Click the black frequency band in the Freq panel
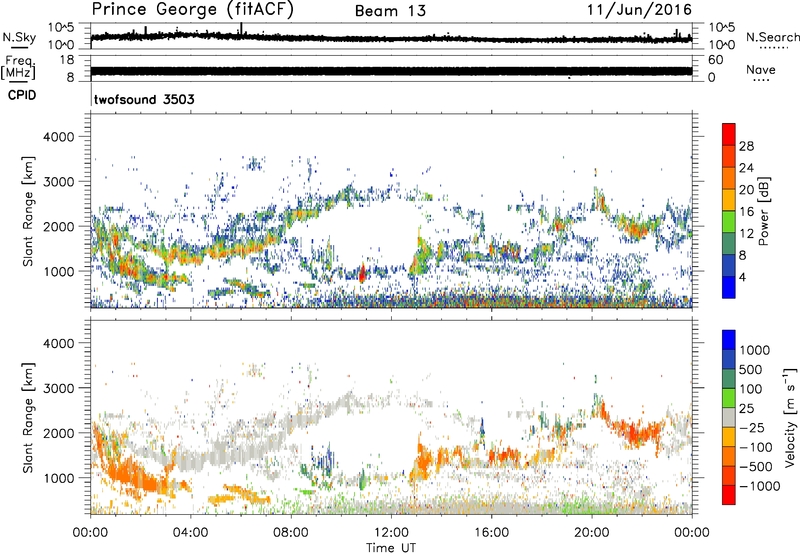 [391, 71]
